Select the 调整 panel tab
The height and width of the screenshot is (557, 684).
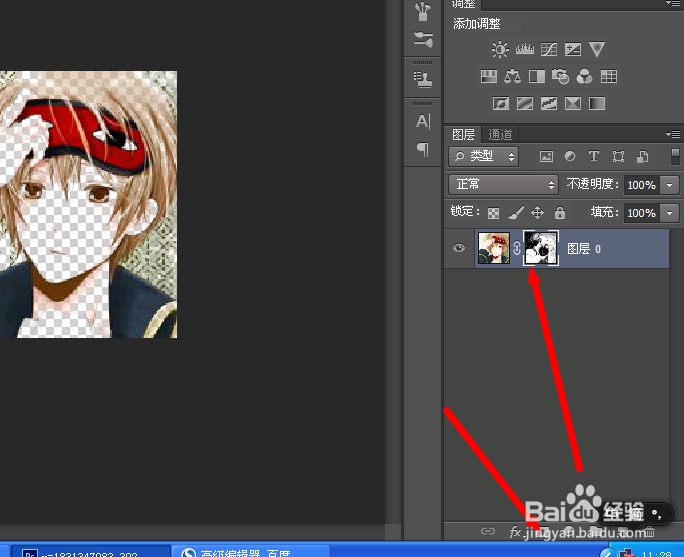pos(463,4)
